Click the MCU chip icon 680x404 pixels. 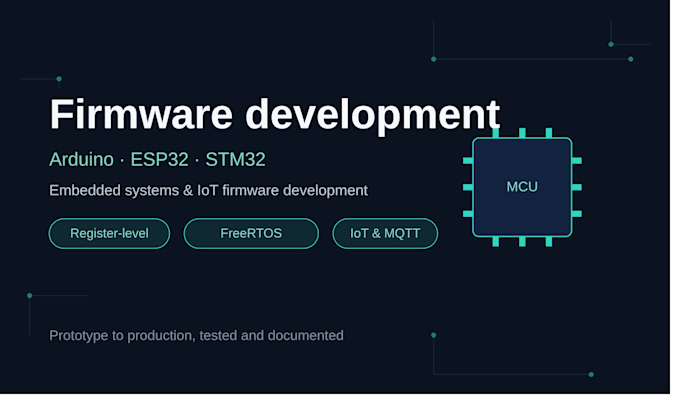(522, 187)
